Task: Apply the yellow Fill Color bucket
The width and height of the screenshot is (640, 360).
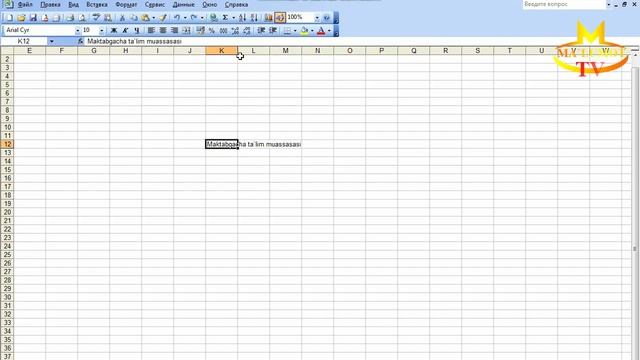Action: coord(304,30)
